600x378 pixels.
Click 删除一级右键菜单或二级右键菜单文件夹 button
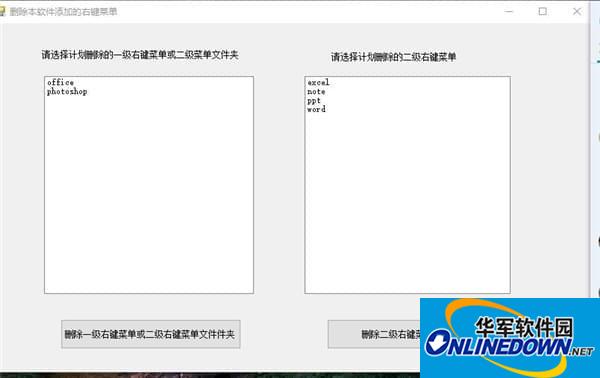coord(151,334)
